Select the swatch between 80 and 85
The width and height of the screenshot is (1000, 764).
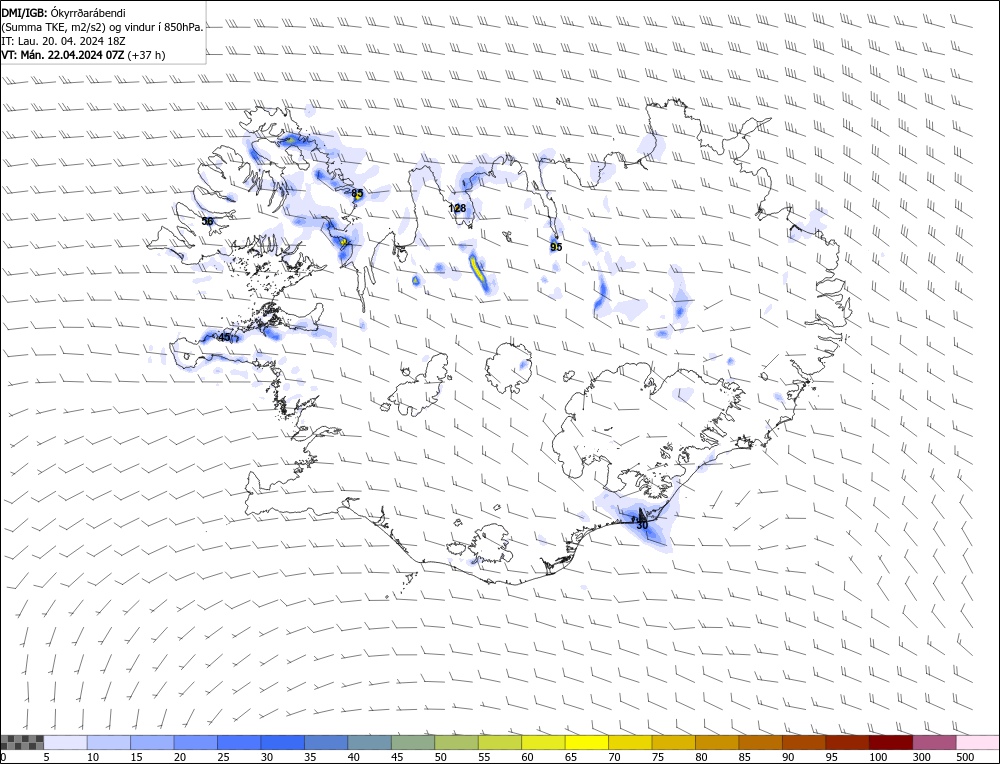pyautogui.click(x=717, y=742)
